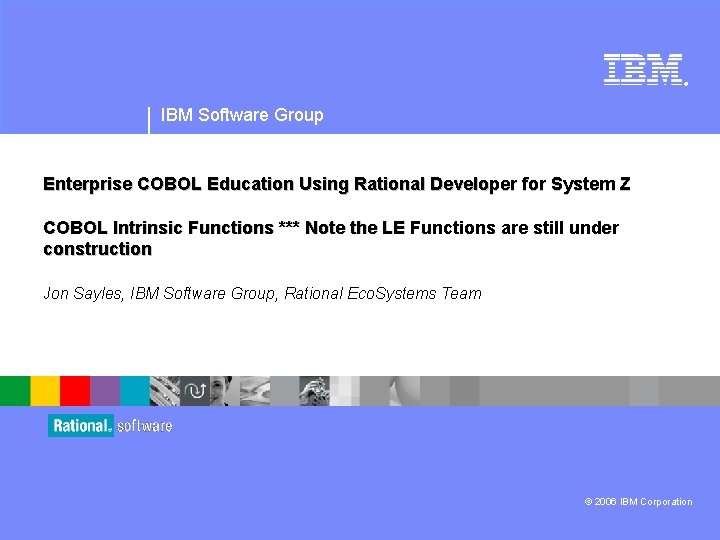The image size is (720, 540).
Task: Click the hands photo tile
Action: [315, 391]
